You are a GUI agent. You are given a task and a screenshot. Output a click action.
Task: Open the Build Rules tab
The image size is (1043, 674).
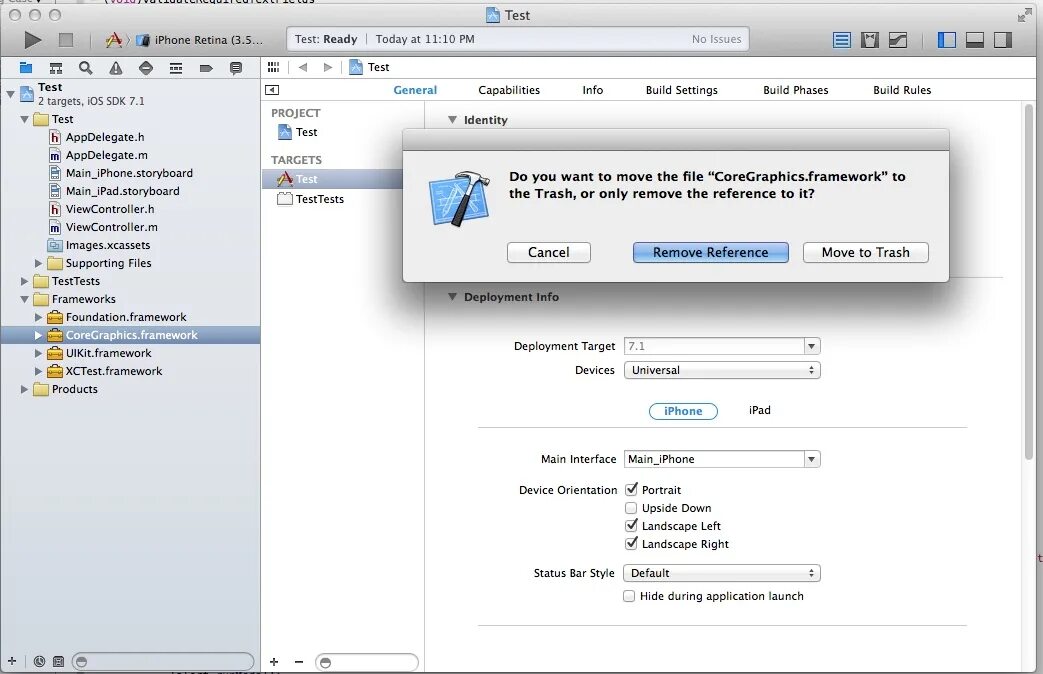coord(902,90)
